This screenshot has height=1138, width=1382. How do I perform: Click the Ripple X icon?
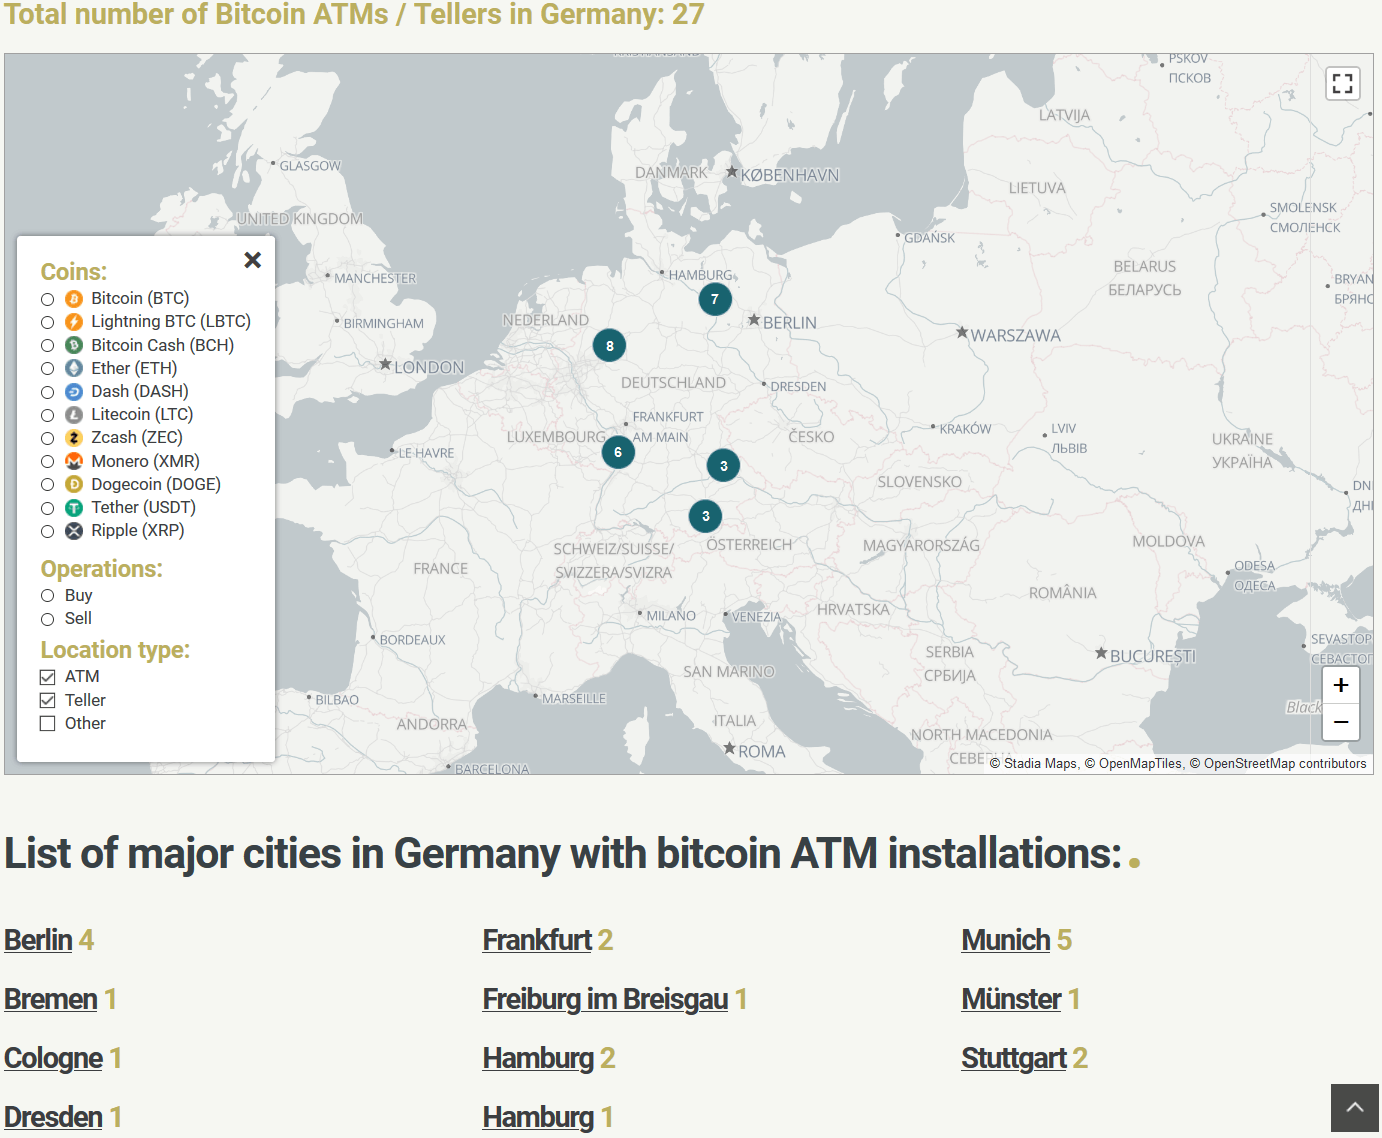(x=74, y=531)
